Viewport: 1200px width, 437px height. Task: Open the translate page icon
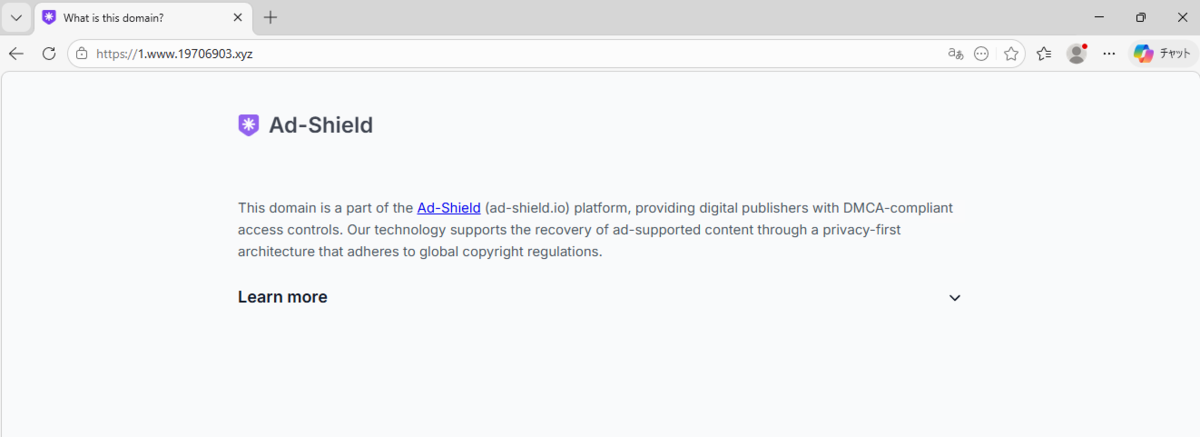click(955, 54)
